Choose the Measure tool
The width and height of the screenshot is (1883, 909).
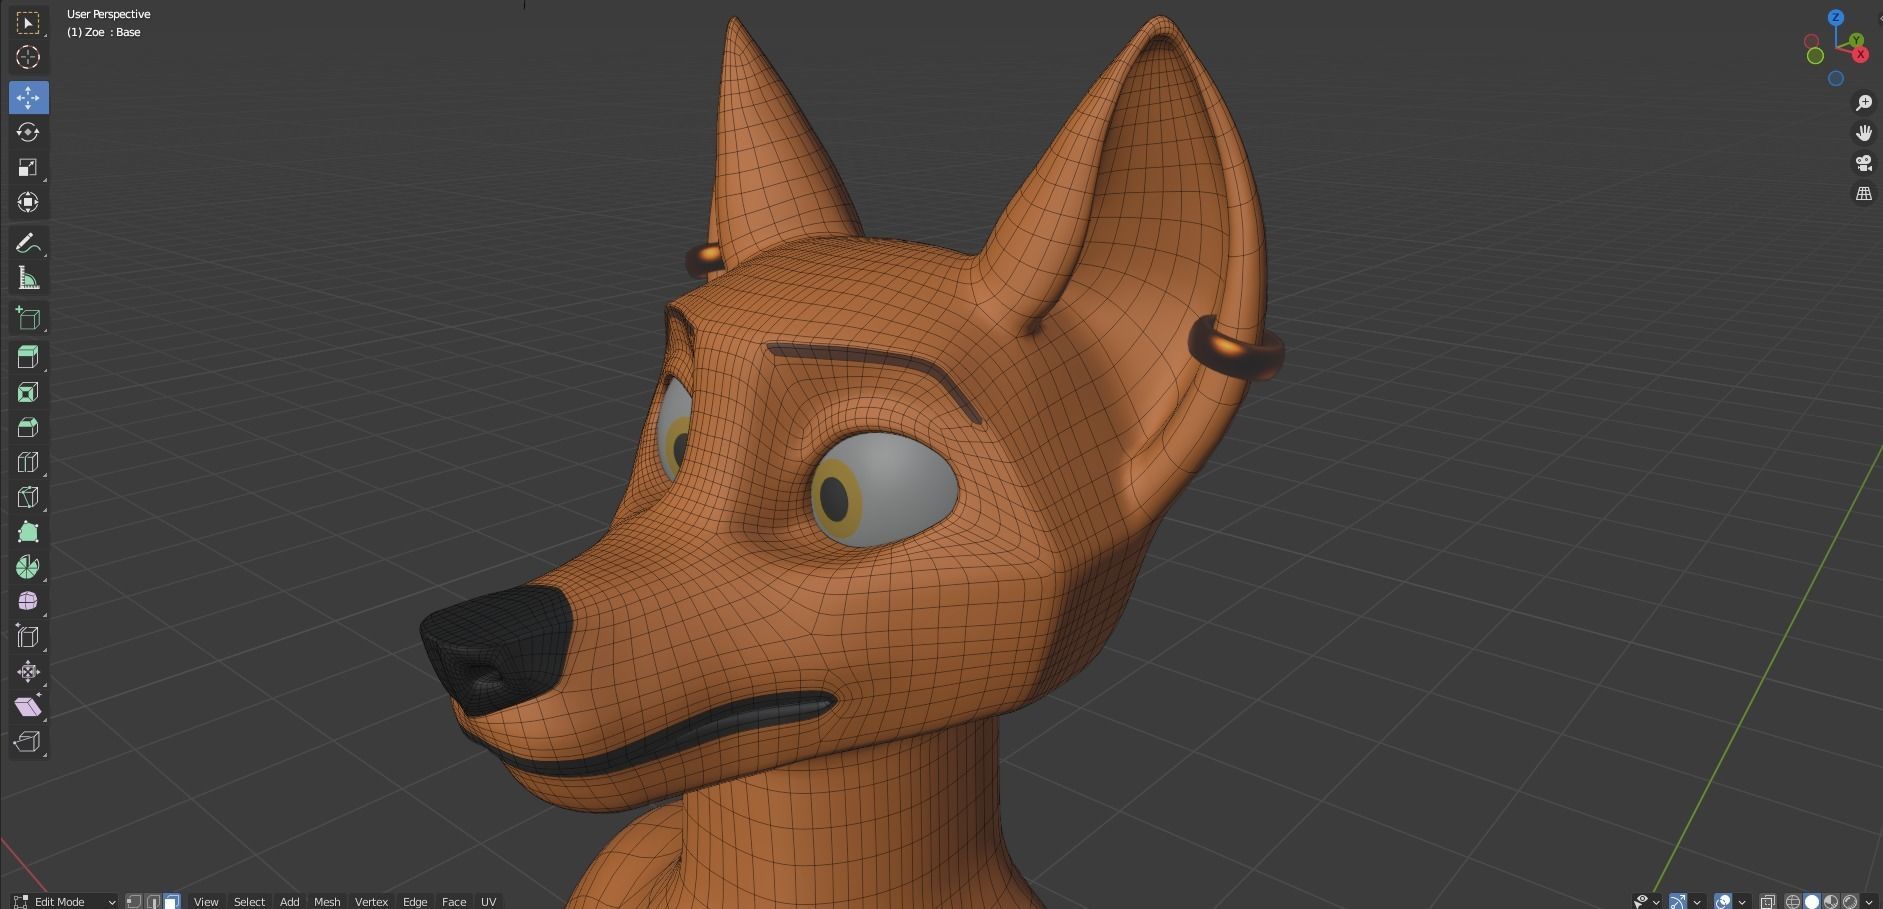coord(28,278)
